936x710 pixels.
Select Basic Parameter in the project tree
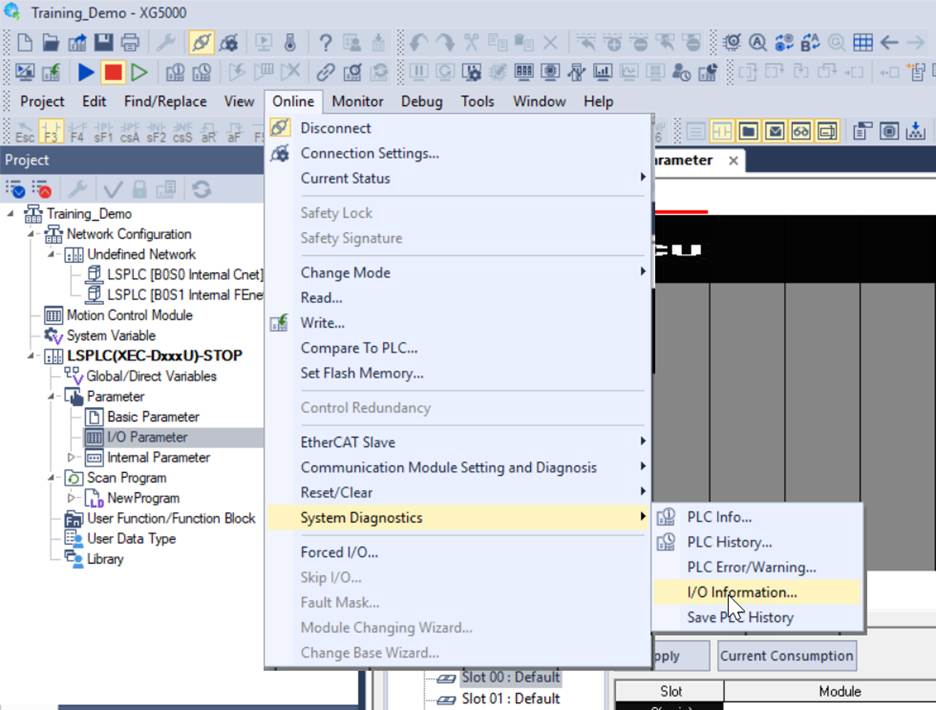pos(153,417)
